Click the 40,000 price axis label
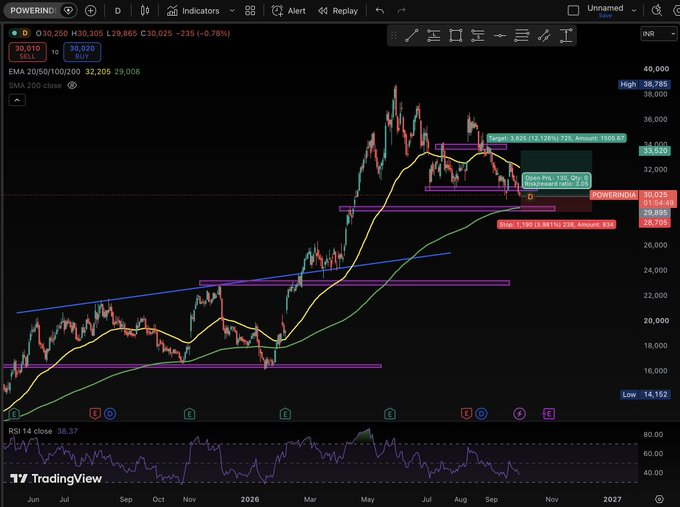Screen dimensions: 680x507 (656, 69)
